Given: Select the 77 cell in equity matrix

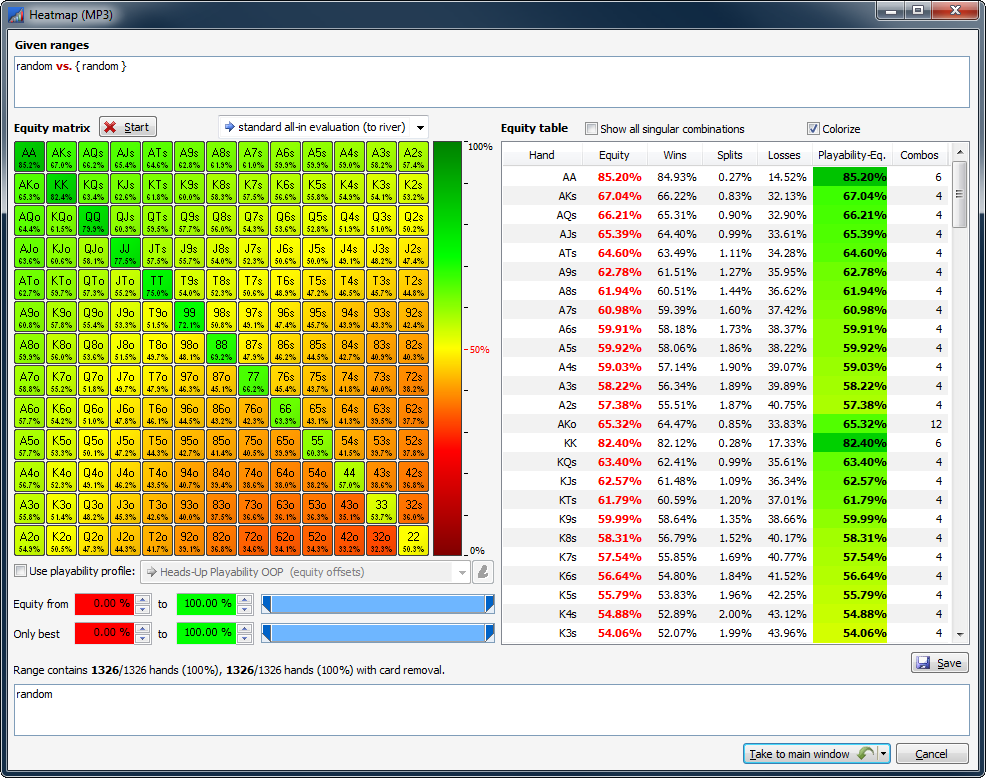Looking at the screenshot, I should tap(253, 381).
